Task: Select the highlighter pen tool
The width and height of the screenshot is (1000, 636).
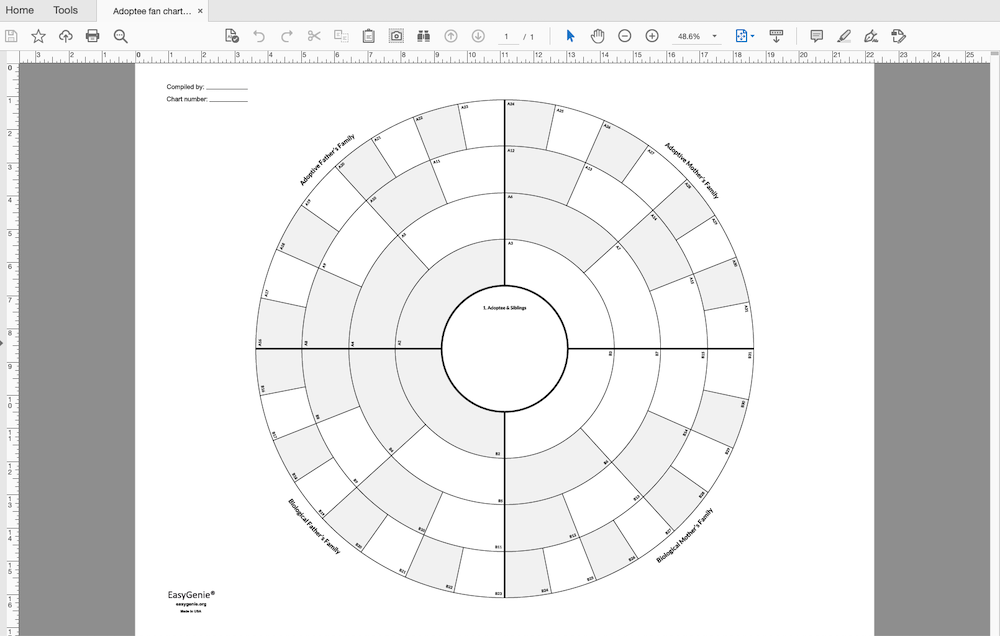Action: pos(844,36)
